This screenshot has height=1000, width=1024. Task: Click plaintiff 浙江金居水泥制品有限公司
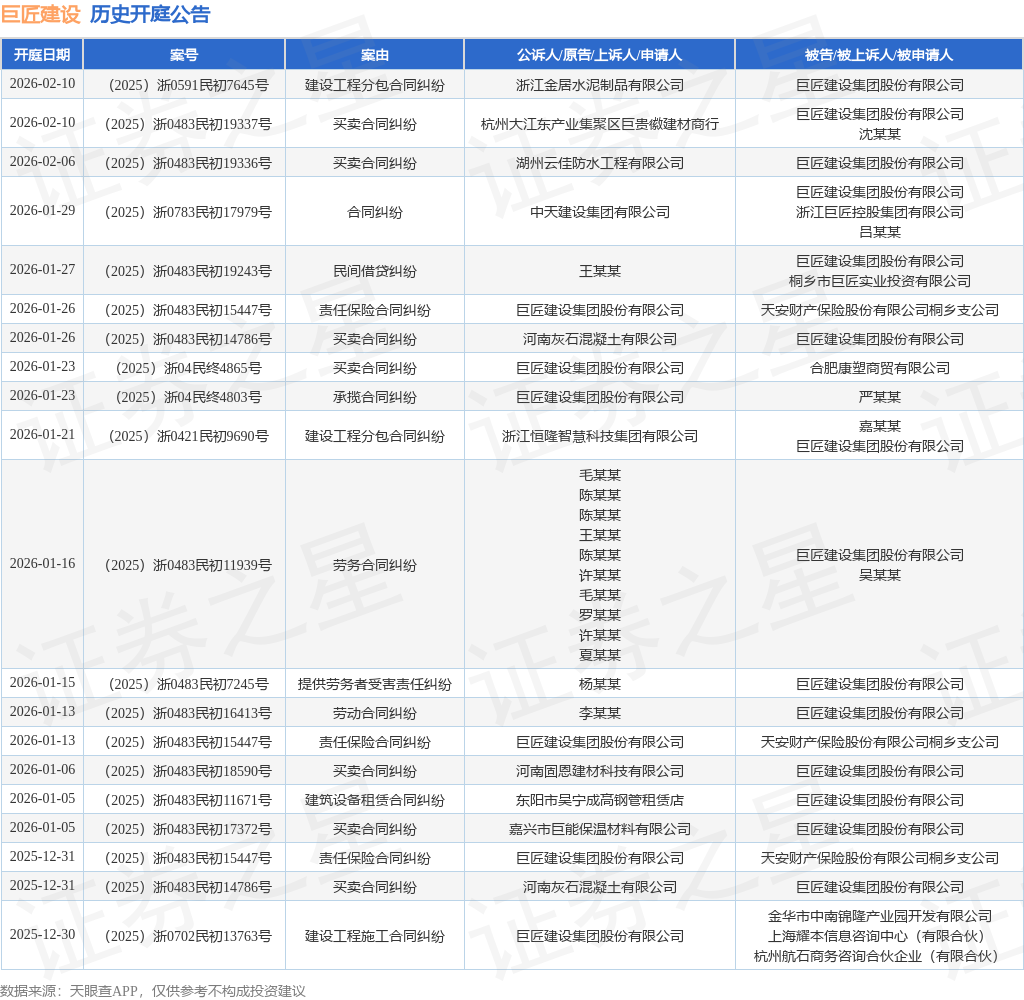(600, 85)
